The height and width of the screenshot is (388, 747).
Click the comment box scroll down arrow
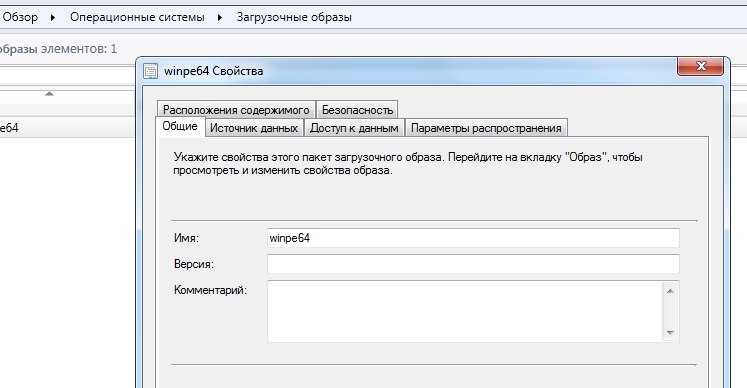tap(670, 333)
